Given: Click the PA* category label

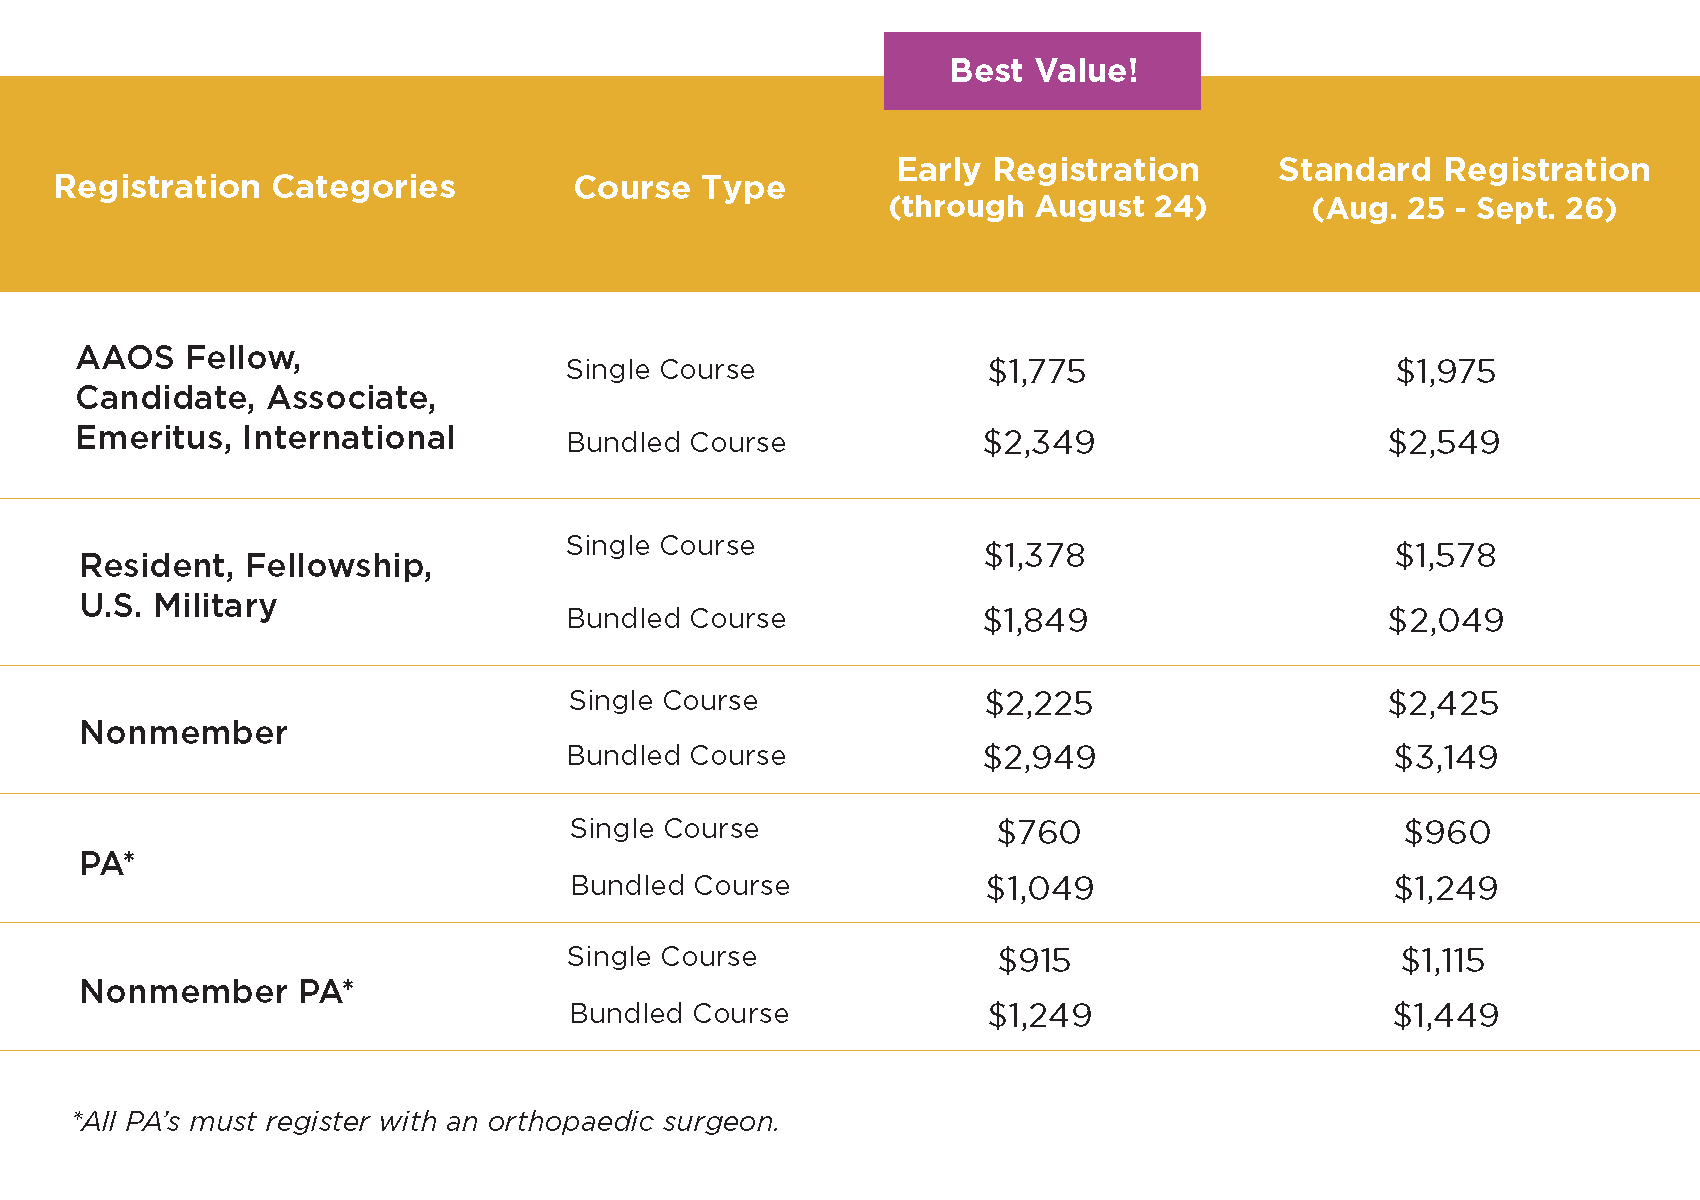Looking at the screenshot, I should click(107, 864).
